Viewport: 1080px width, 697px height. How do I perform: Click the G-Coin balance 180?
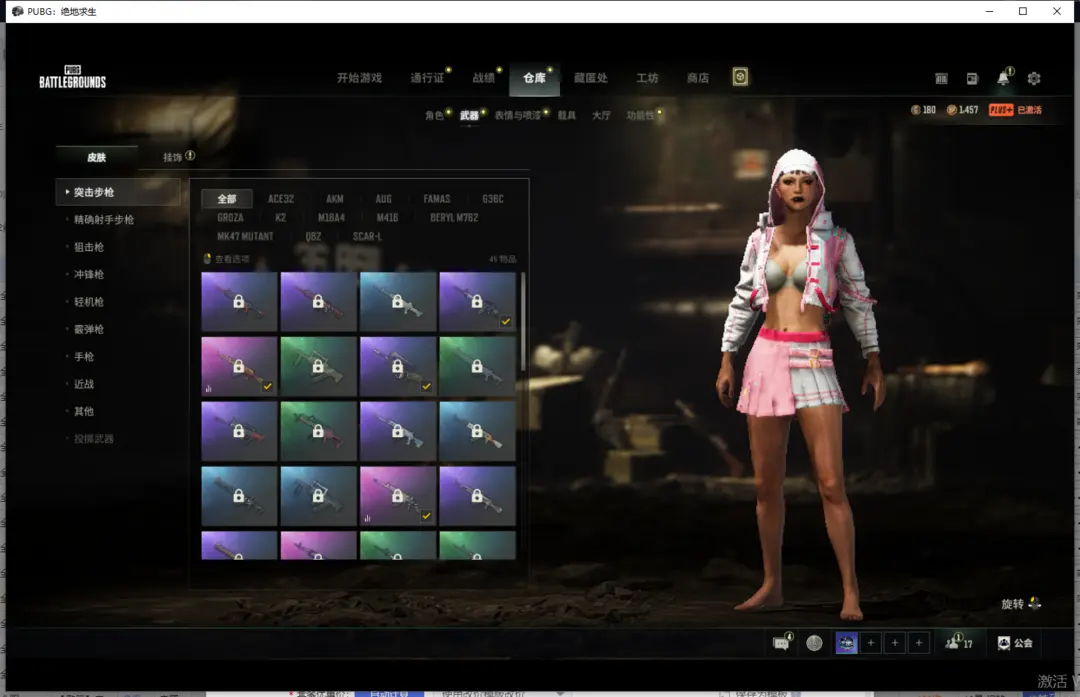pyautogui.click(x=923, y=110)
